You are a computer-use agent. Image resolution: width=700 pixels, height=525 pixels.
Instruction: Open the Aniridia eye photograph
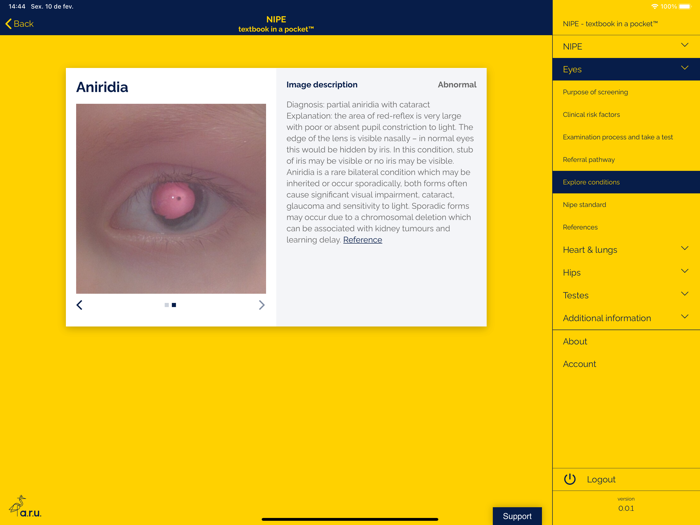click(171, 199)
